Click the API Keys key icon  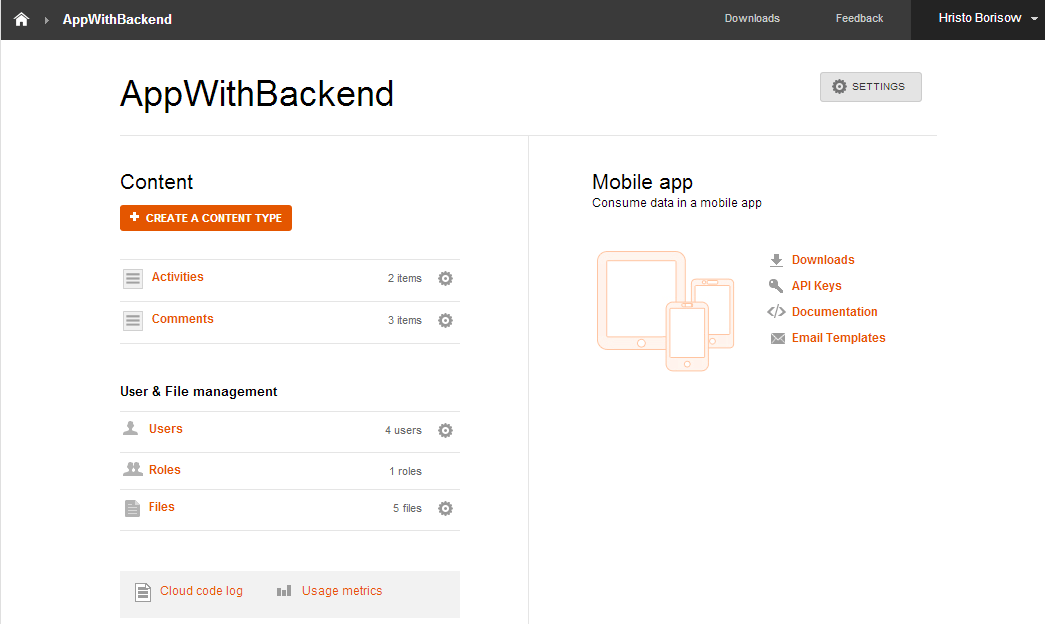[x=776, y=286]
